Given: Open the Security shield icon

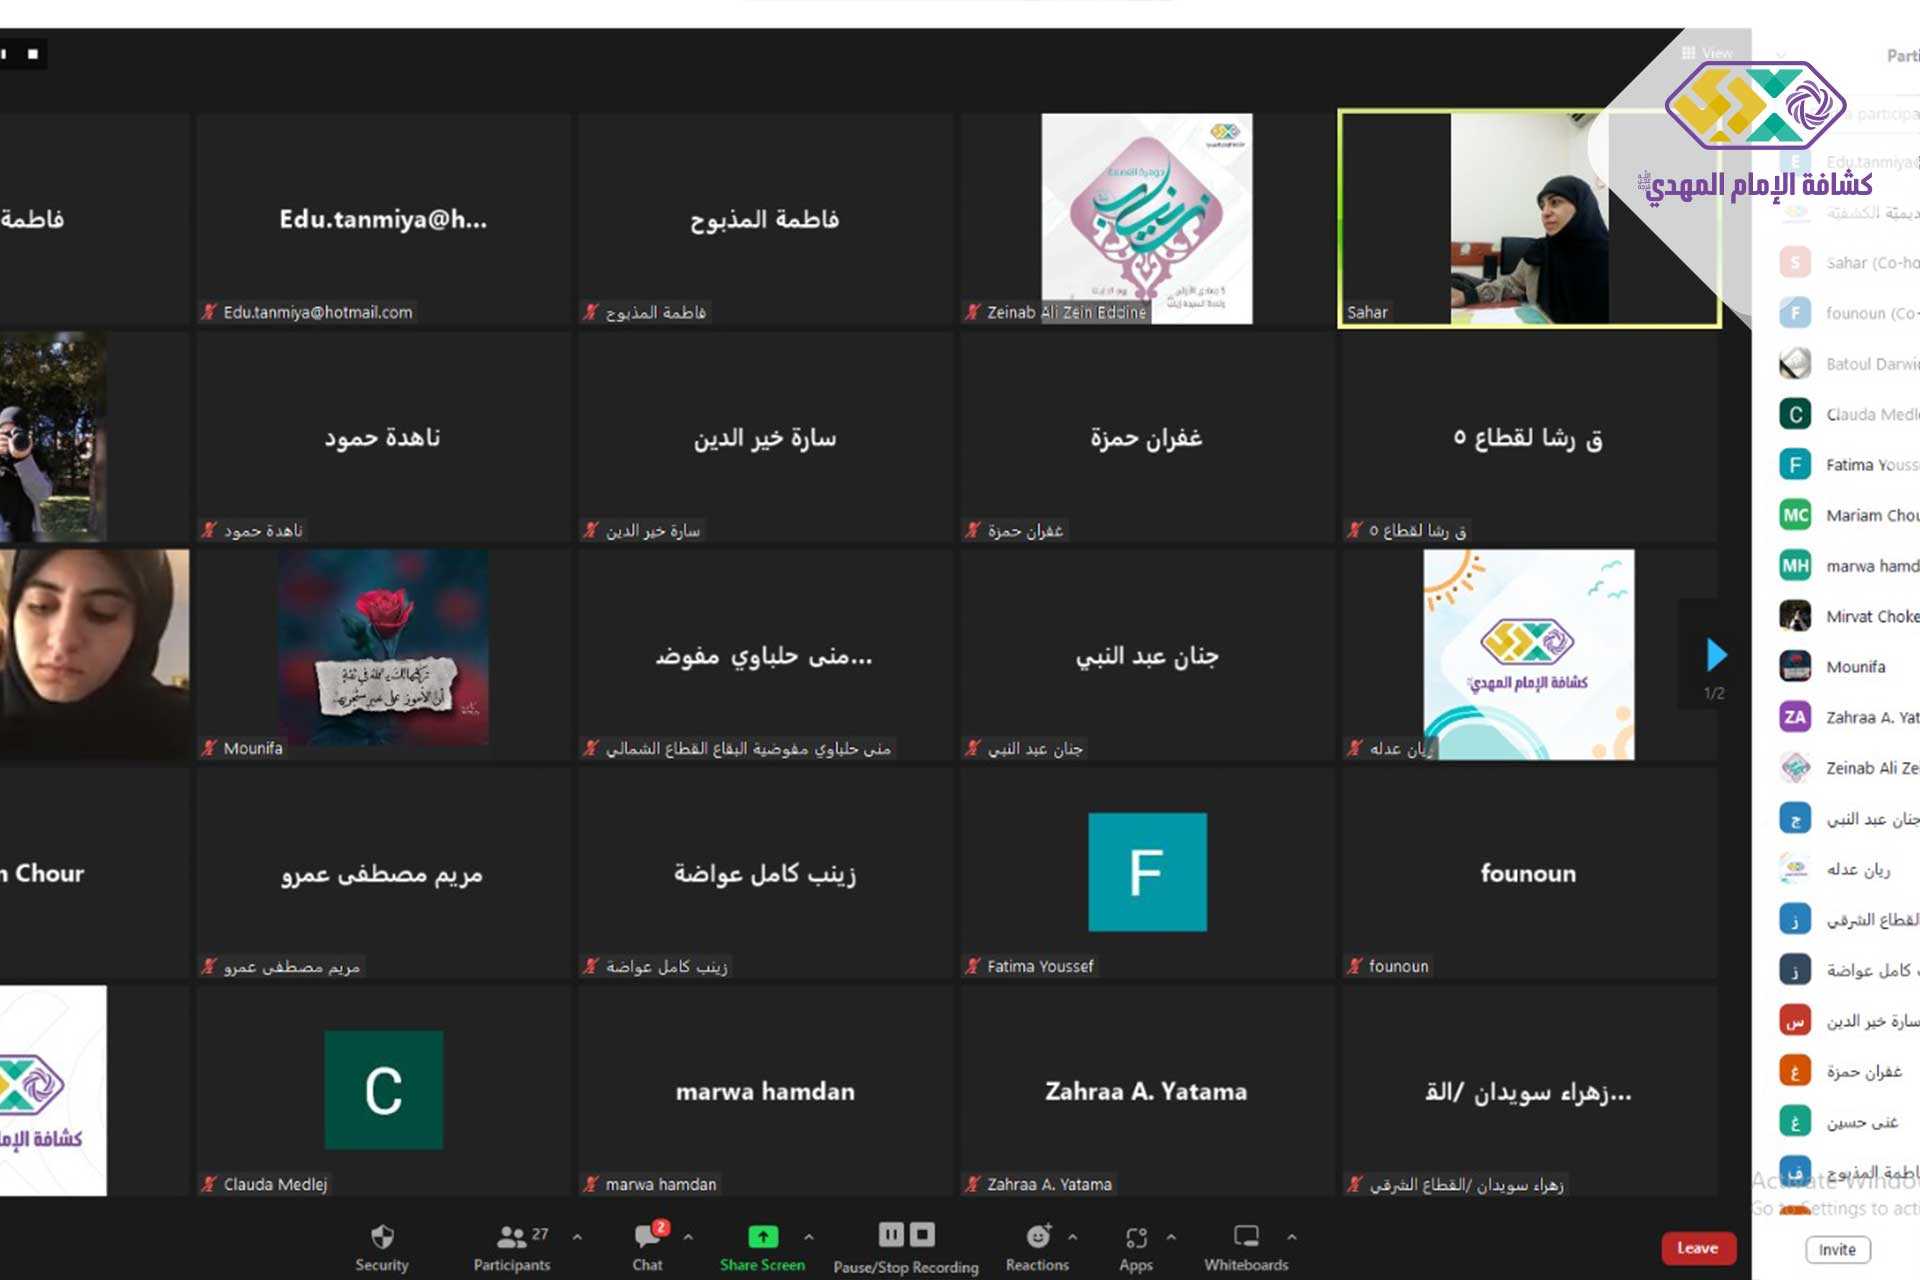Looking at the screenshot, I should pos(382,1237).
